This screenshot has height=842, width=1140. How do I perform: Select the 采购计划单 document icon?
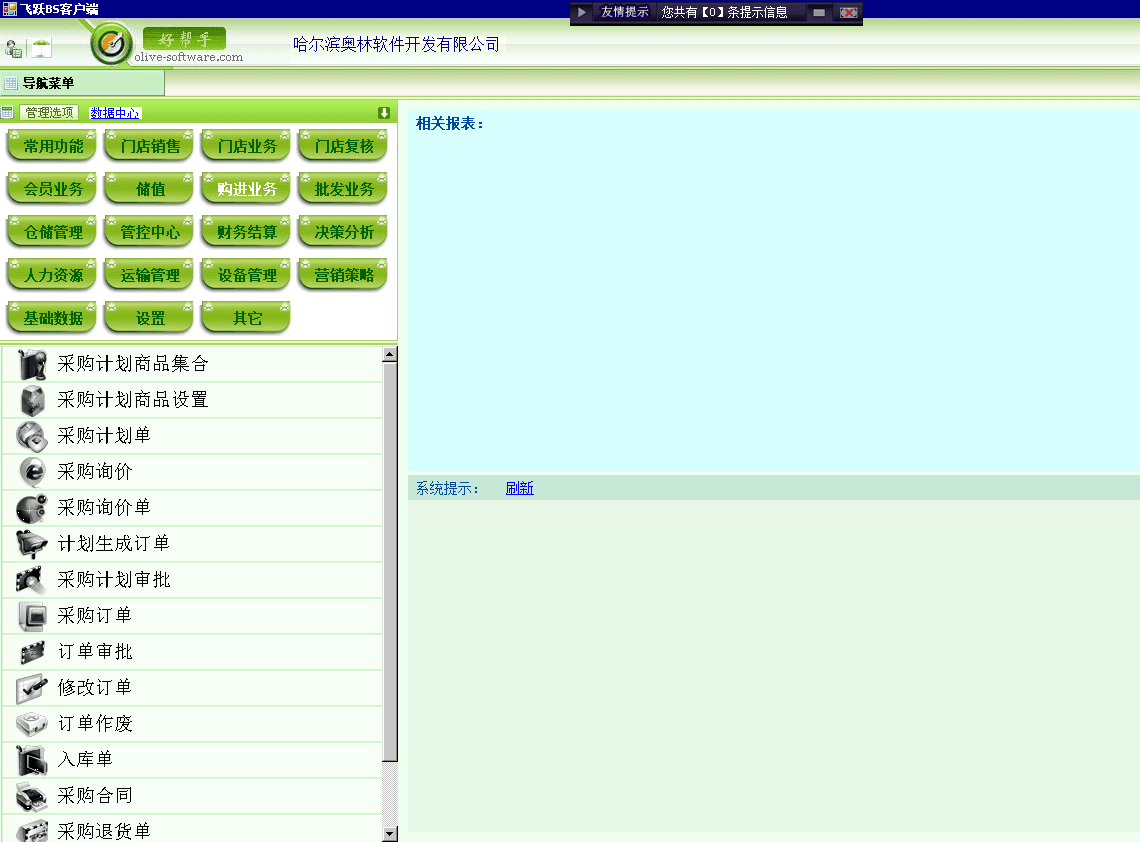28,435
